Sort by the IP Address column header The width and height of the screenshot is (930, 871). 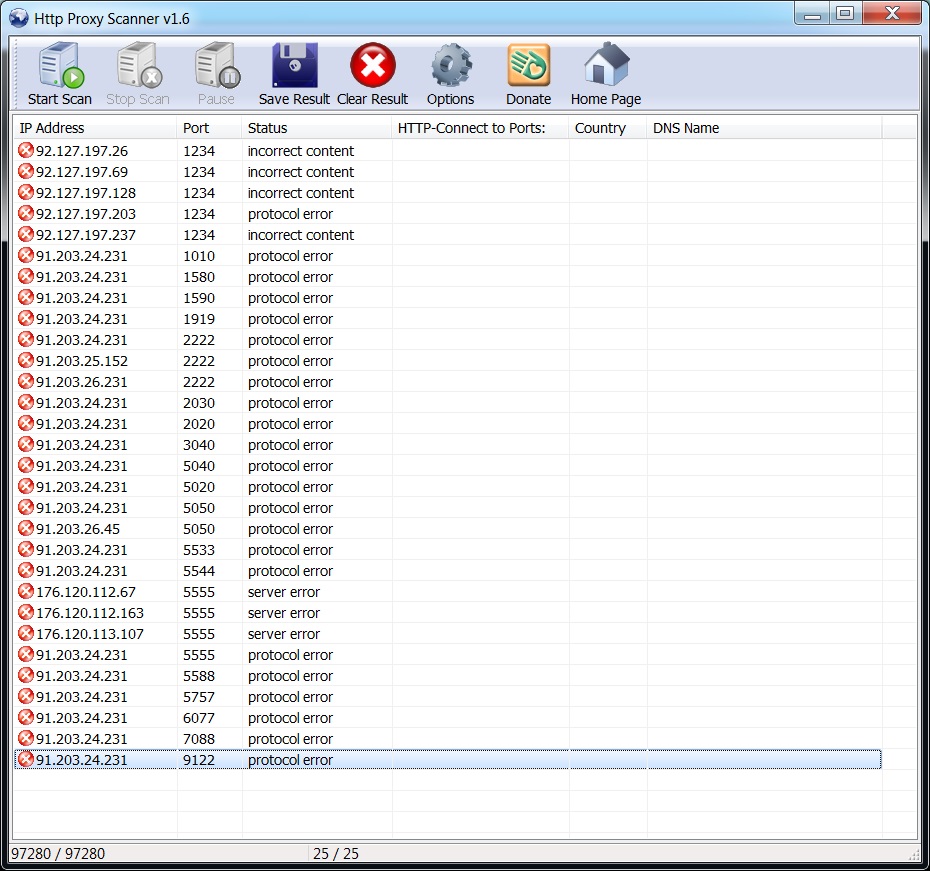tap(95, 128)
